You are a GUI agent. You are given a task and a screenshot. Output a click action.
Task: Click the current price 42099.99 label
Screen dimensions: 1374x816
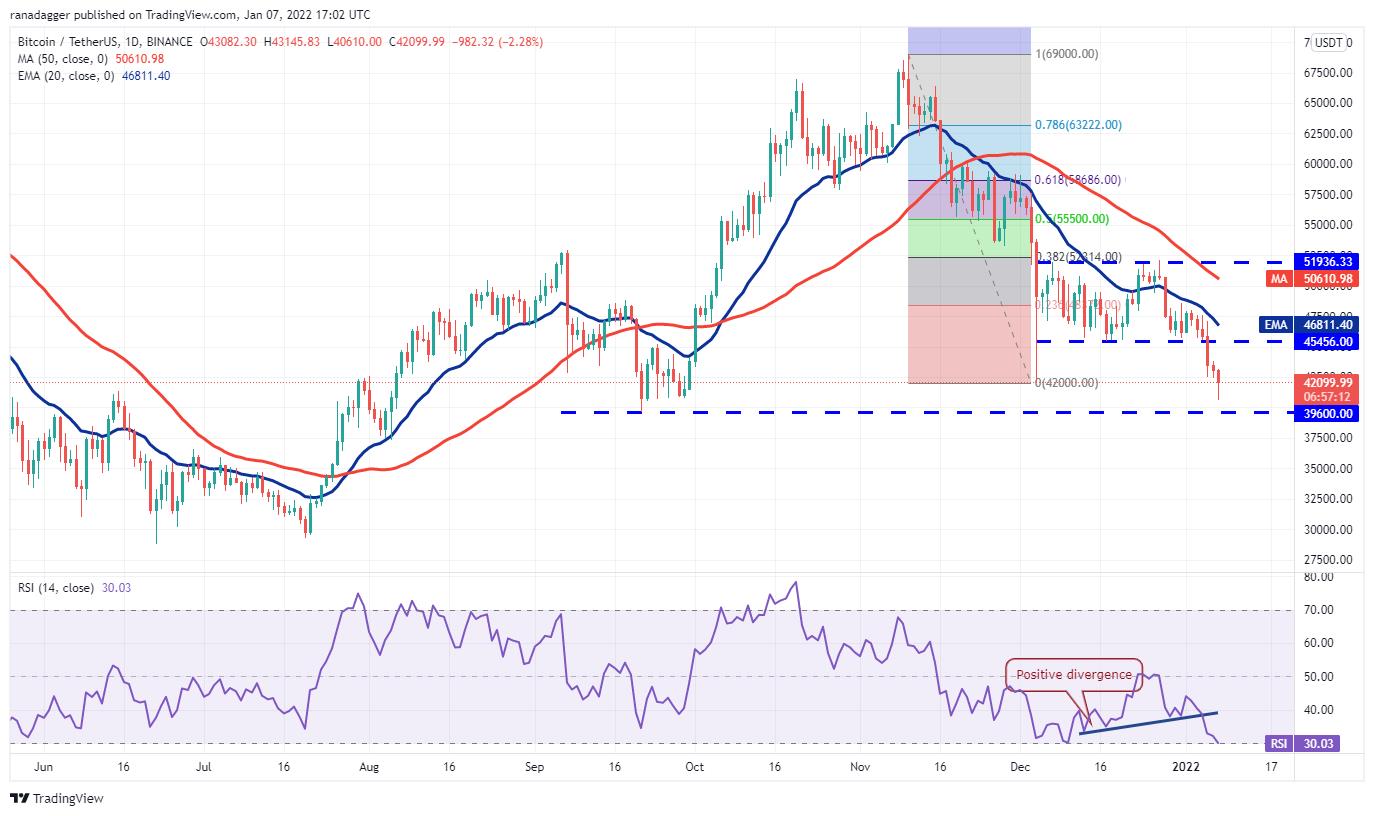click(x=1328, y=382)
